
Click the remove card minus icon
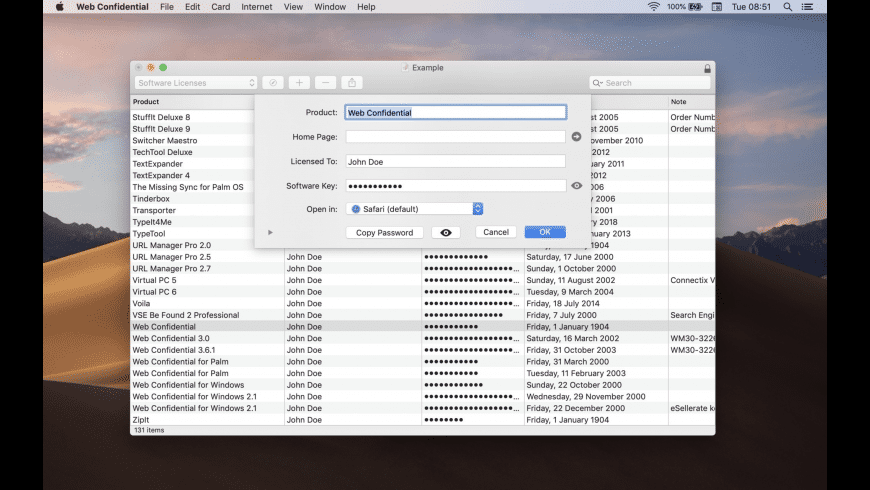click(326, 83)
